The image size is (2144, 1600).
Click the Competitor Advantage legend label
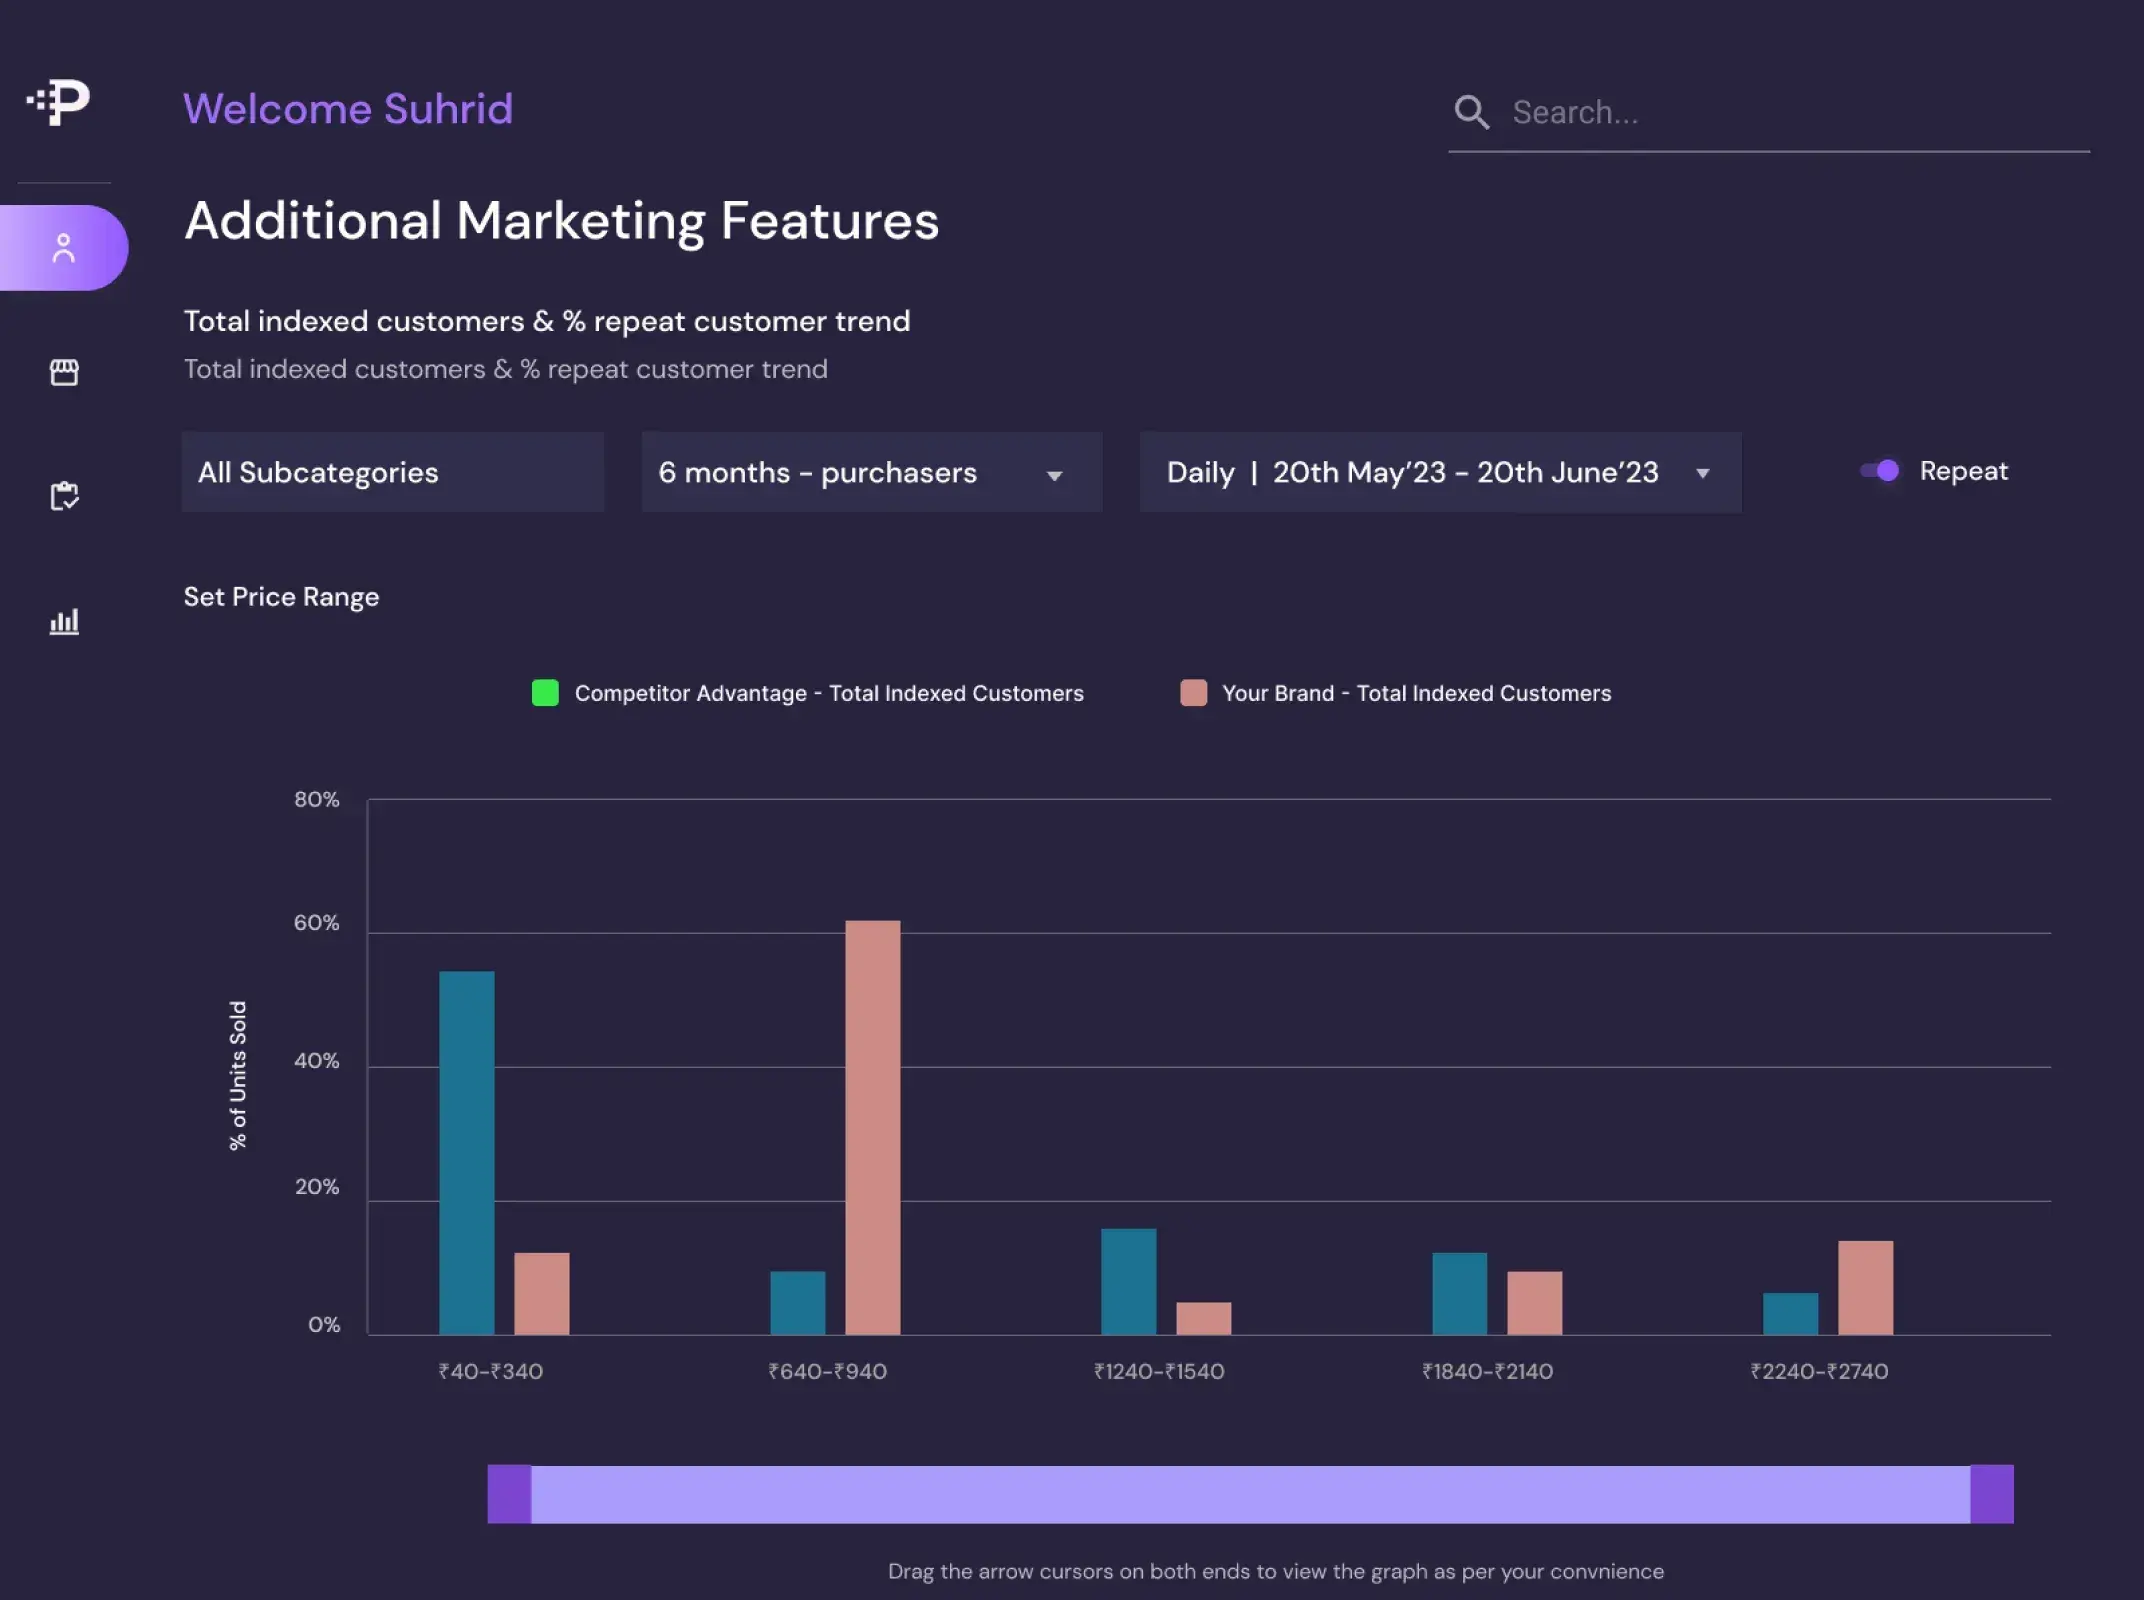pos(829,693)
